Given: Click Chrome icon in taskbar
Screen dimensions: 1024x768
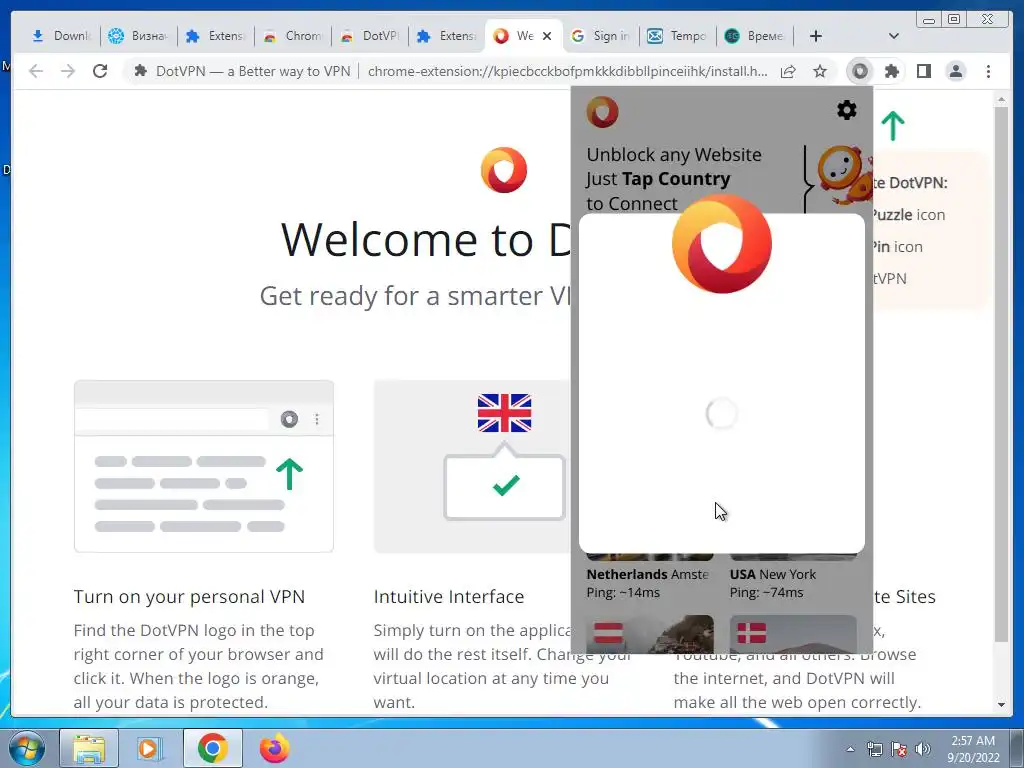Looking at the screenshot, I should 212,748.
